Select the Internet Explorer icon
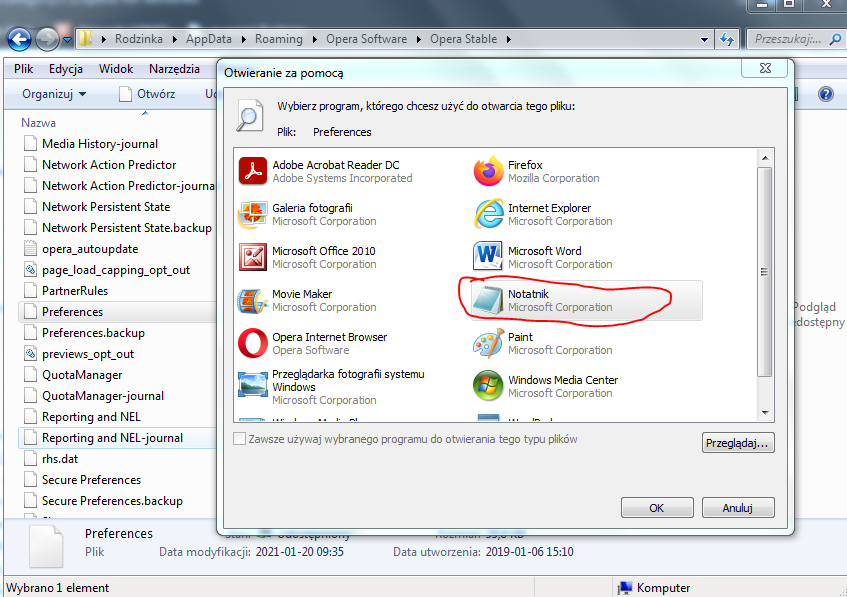 488,214
